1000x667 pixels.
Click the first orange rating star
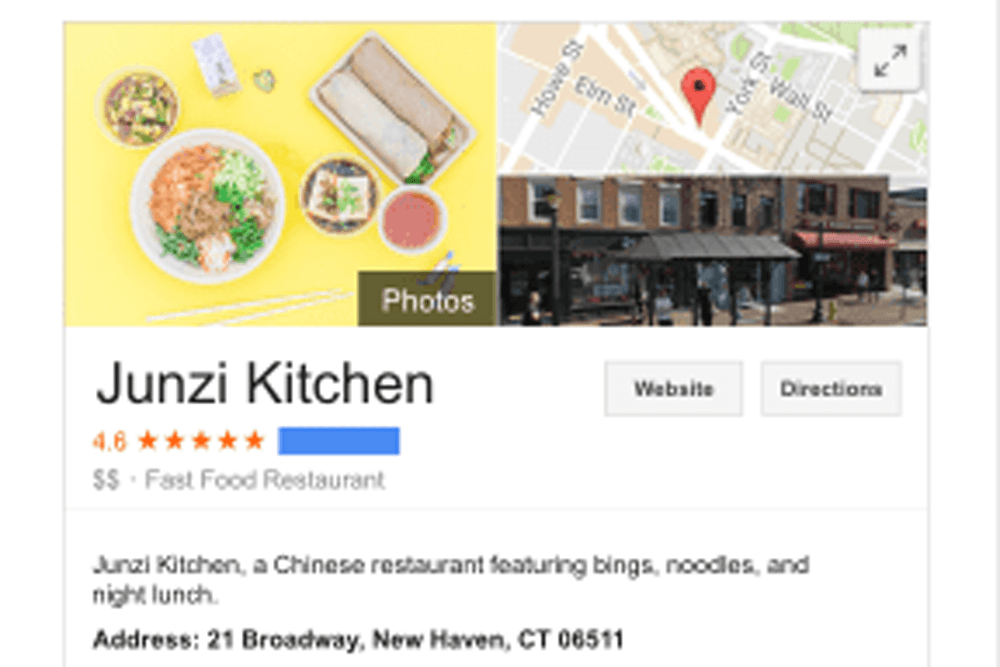click(x=148, y=440)
